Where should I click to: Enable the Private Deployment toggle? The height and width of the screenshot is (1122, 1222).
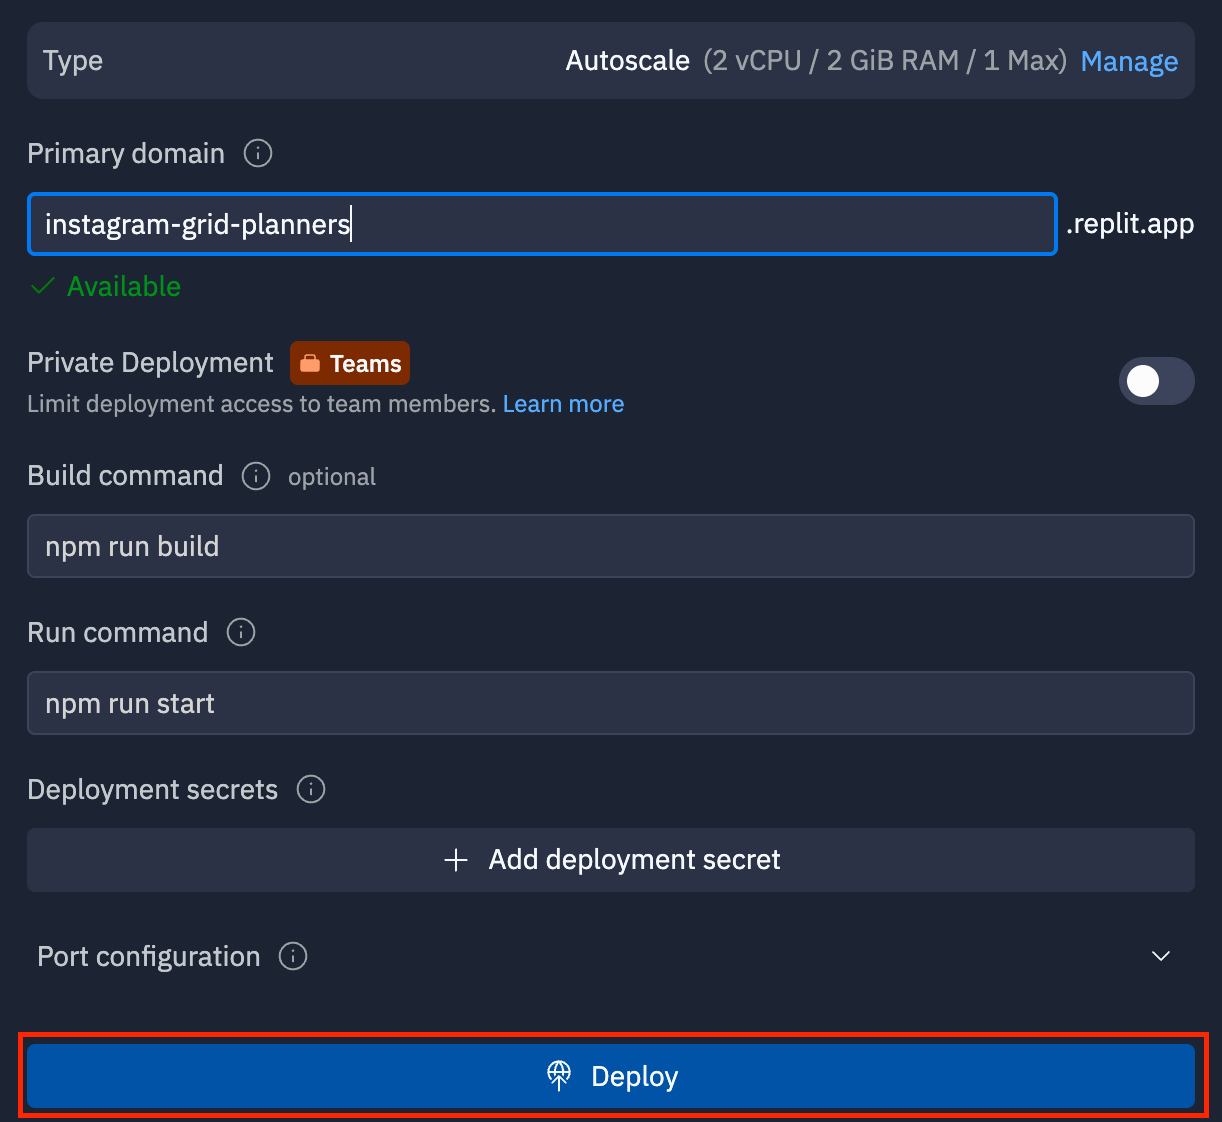[x=1156, y=381]
